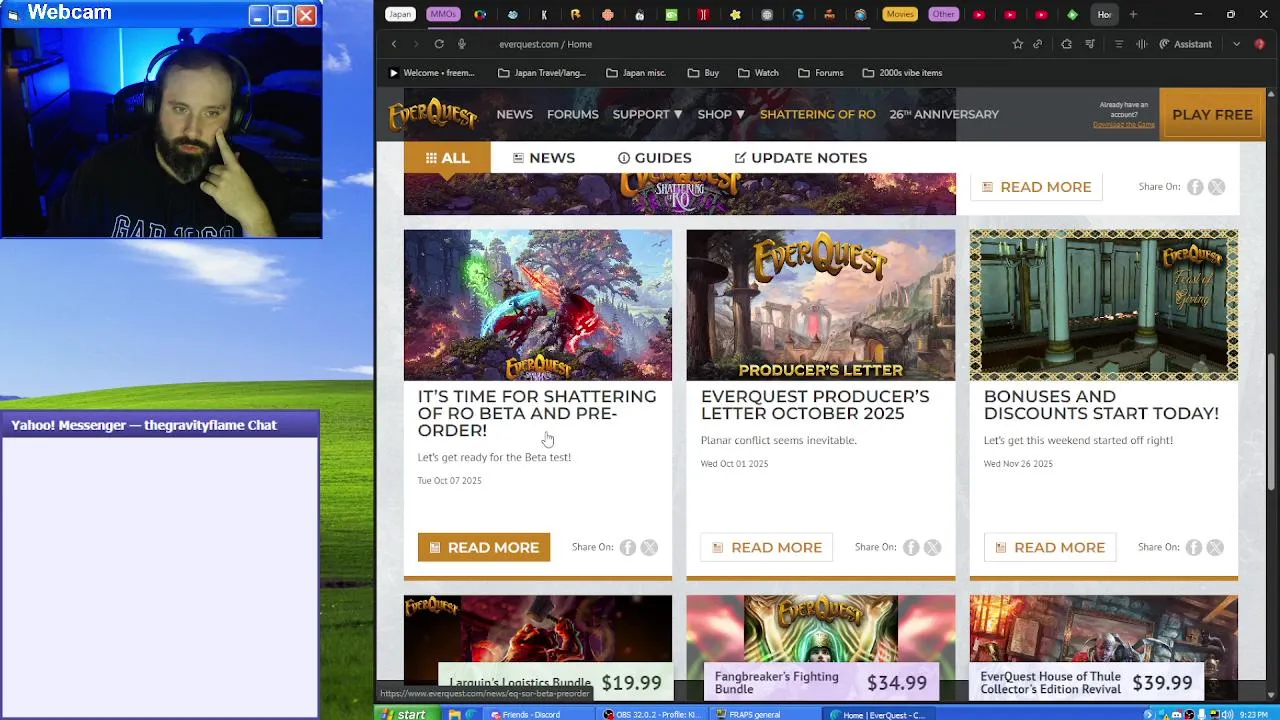Open the audio waveform toolbar icon
Image resolution: width=1280 pixels, height=720 pixels.
[x=1141, y=44]
